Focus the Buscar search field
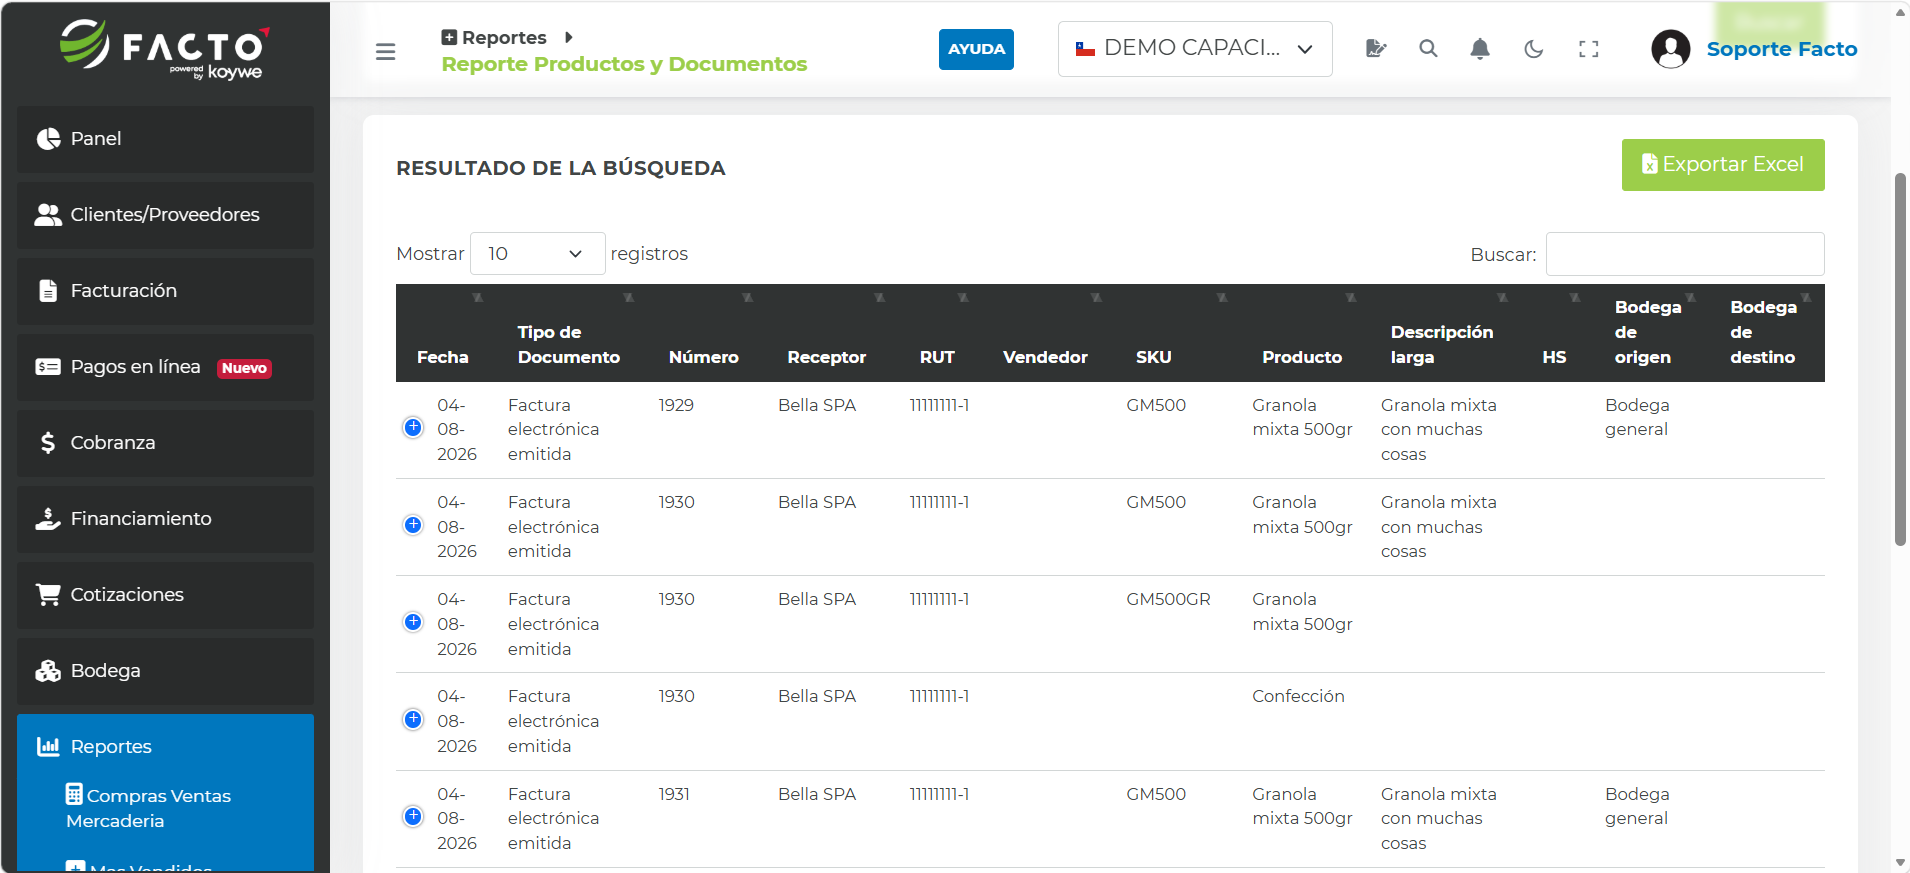 click(x=1685, y=254)
